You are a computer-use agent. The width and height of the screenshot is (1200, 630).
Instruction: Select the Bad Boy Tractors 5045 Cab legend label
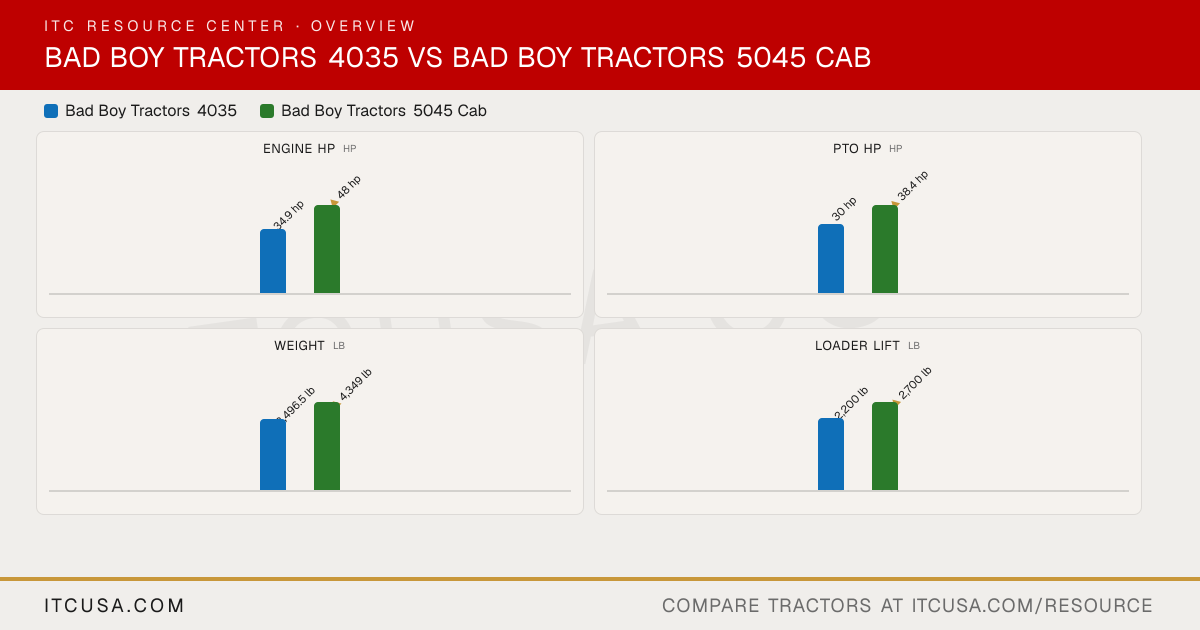[x=384, y=111]
